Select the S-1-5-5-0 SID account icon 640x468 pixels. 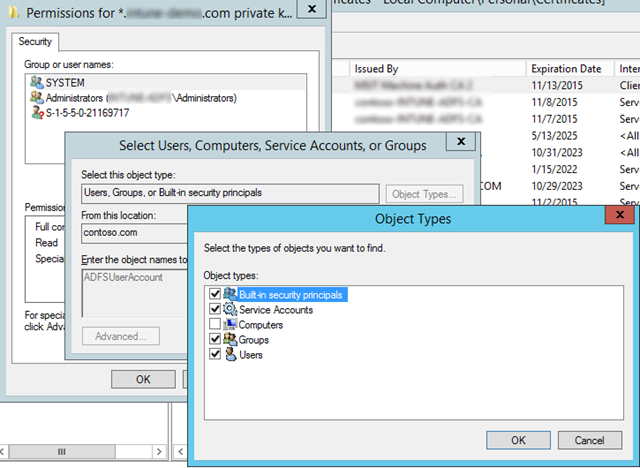click(37, 114)
